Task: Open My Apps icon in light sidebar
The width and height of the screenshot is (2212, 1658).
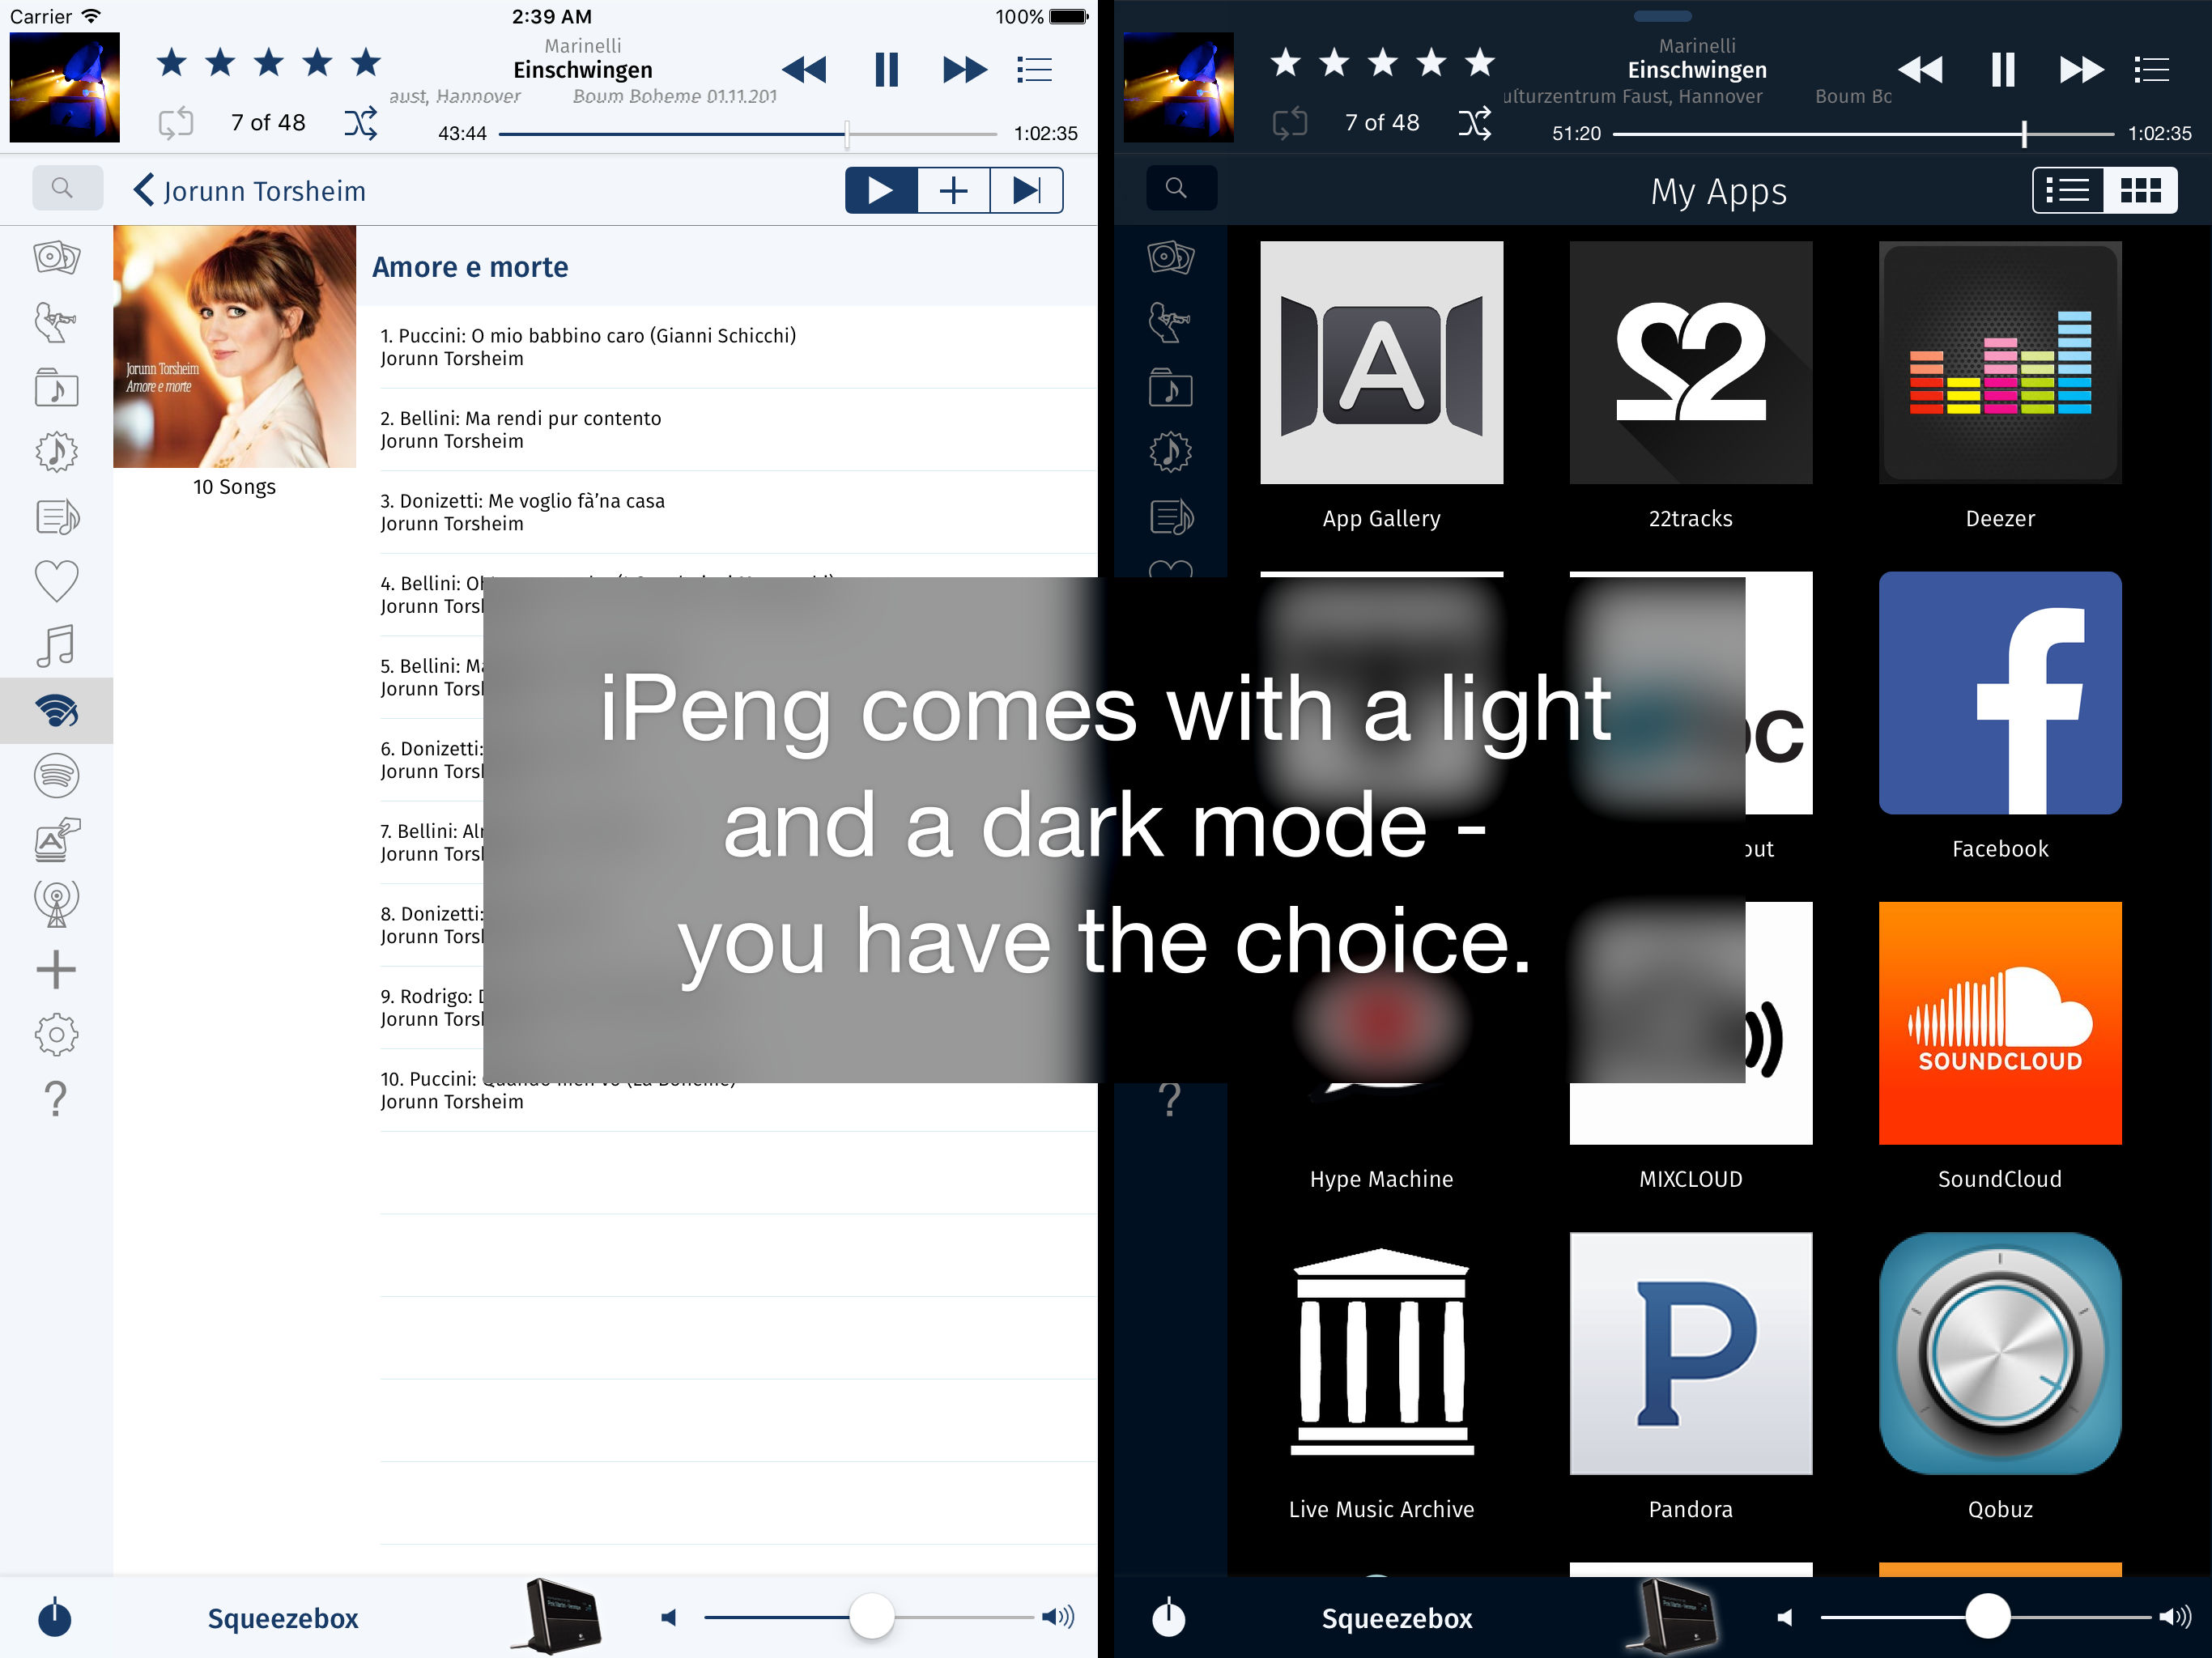Action: click(x=56, y=840)
